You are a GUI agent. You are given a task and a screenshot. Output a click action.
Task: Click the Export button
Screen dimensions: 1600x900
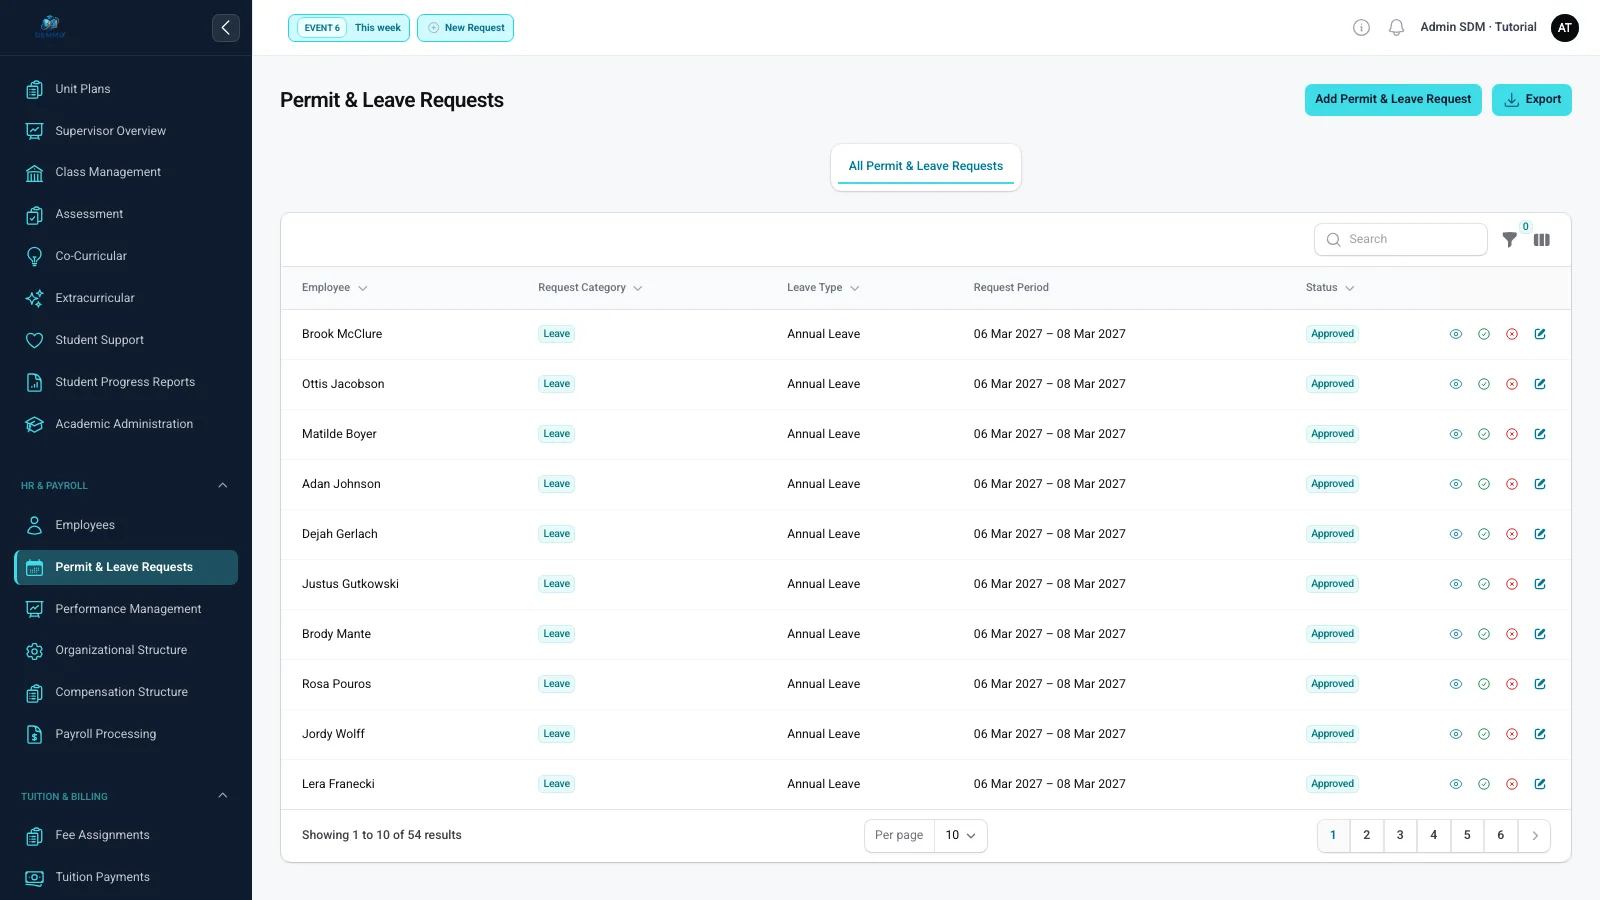(x=1532, y=100)
